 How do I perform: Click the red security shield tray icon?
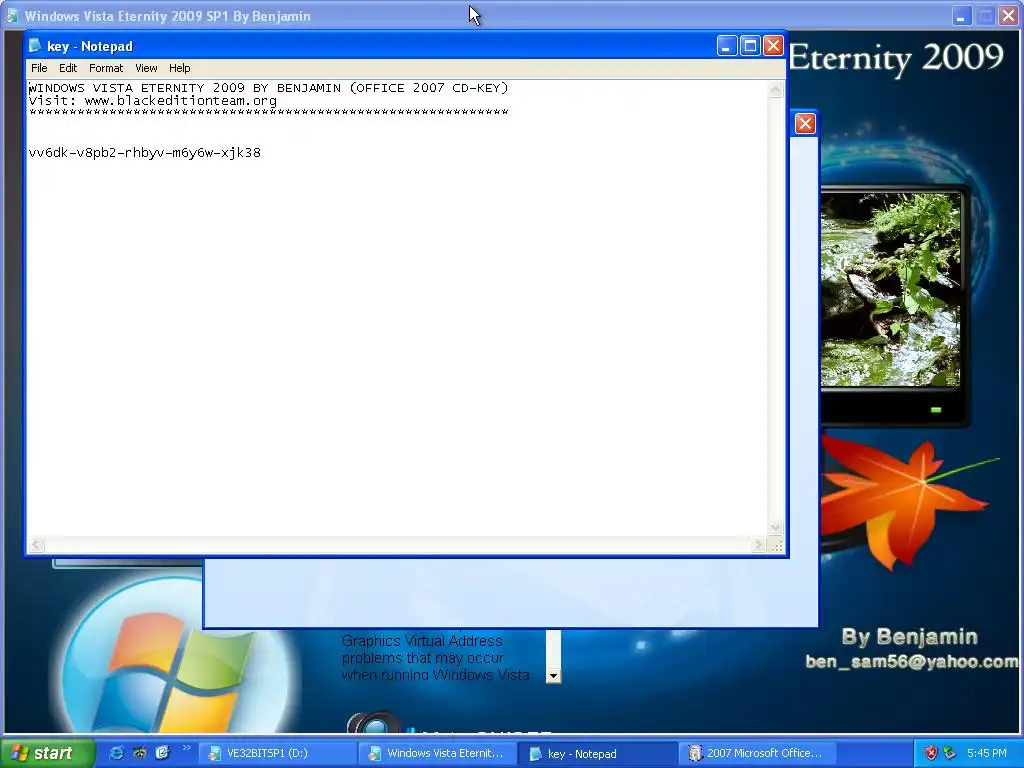coord(931,753)
